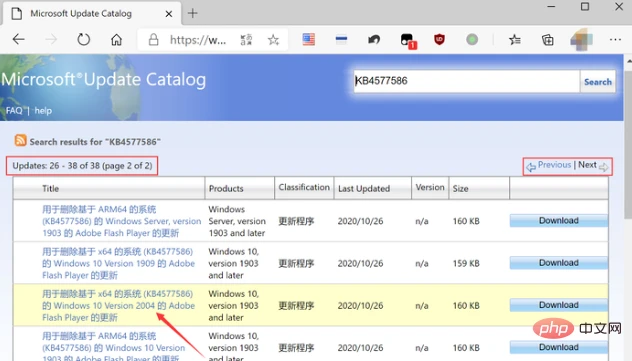Open the help link
Screen dimensions: 632x361
point(43,110)
